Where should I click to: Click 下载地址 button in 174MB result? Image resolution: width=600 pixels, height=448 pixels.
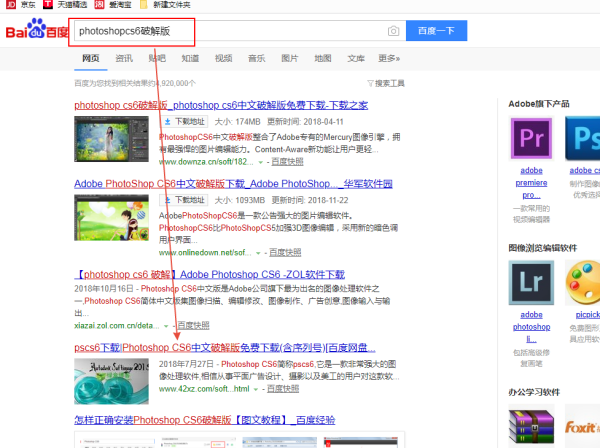tap(184, 122)
